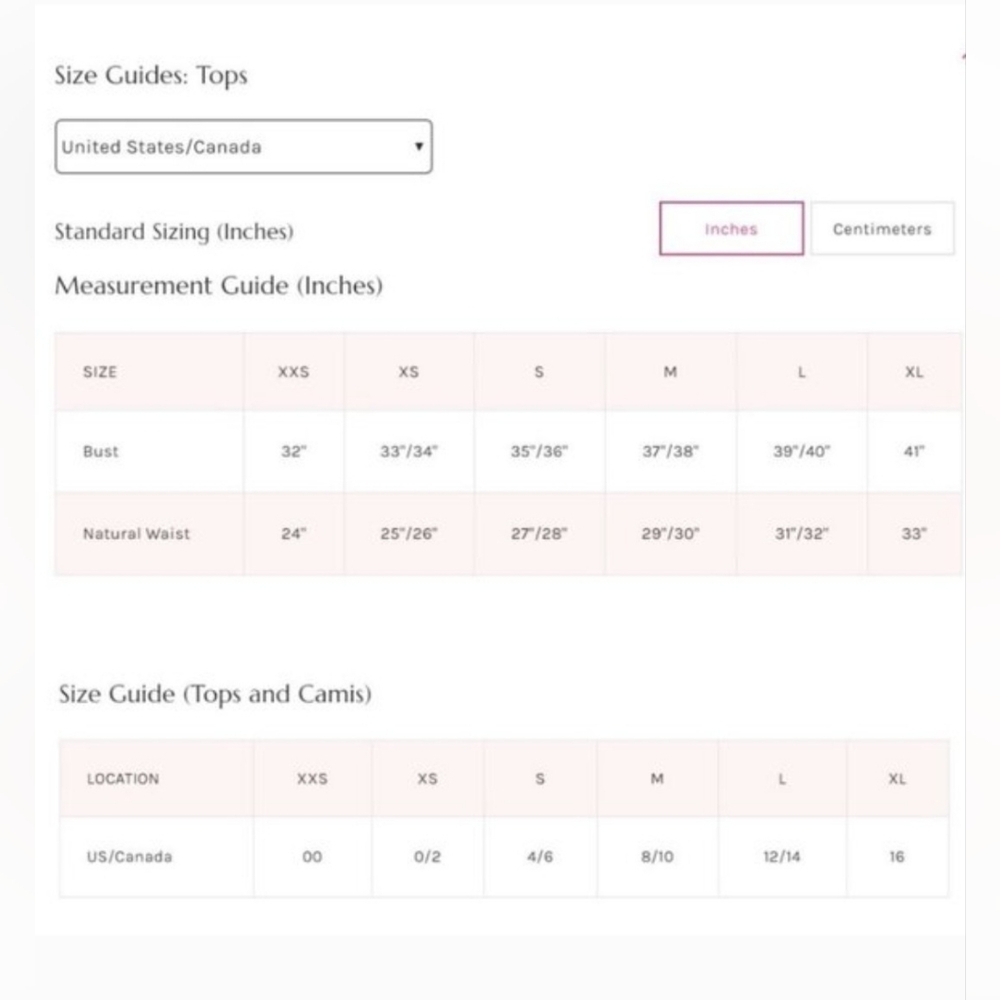This screenshot has height=1000, width=1000.
Task: Click the US/Canada row label
Action: 129,857
